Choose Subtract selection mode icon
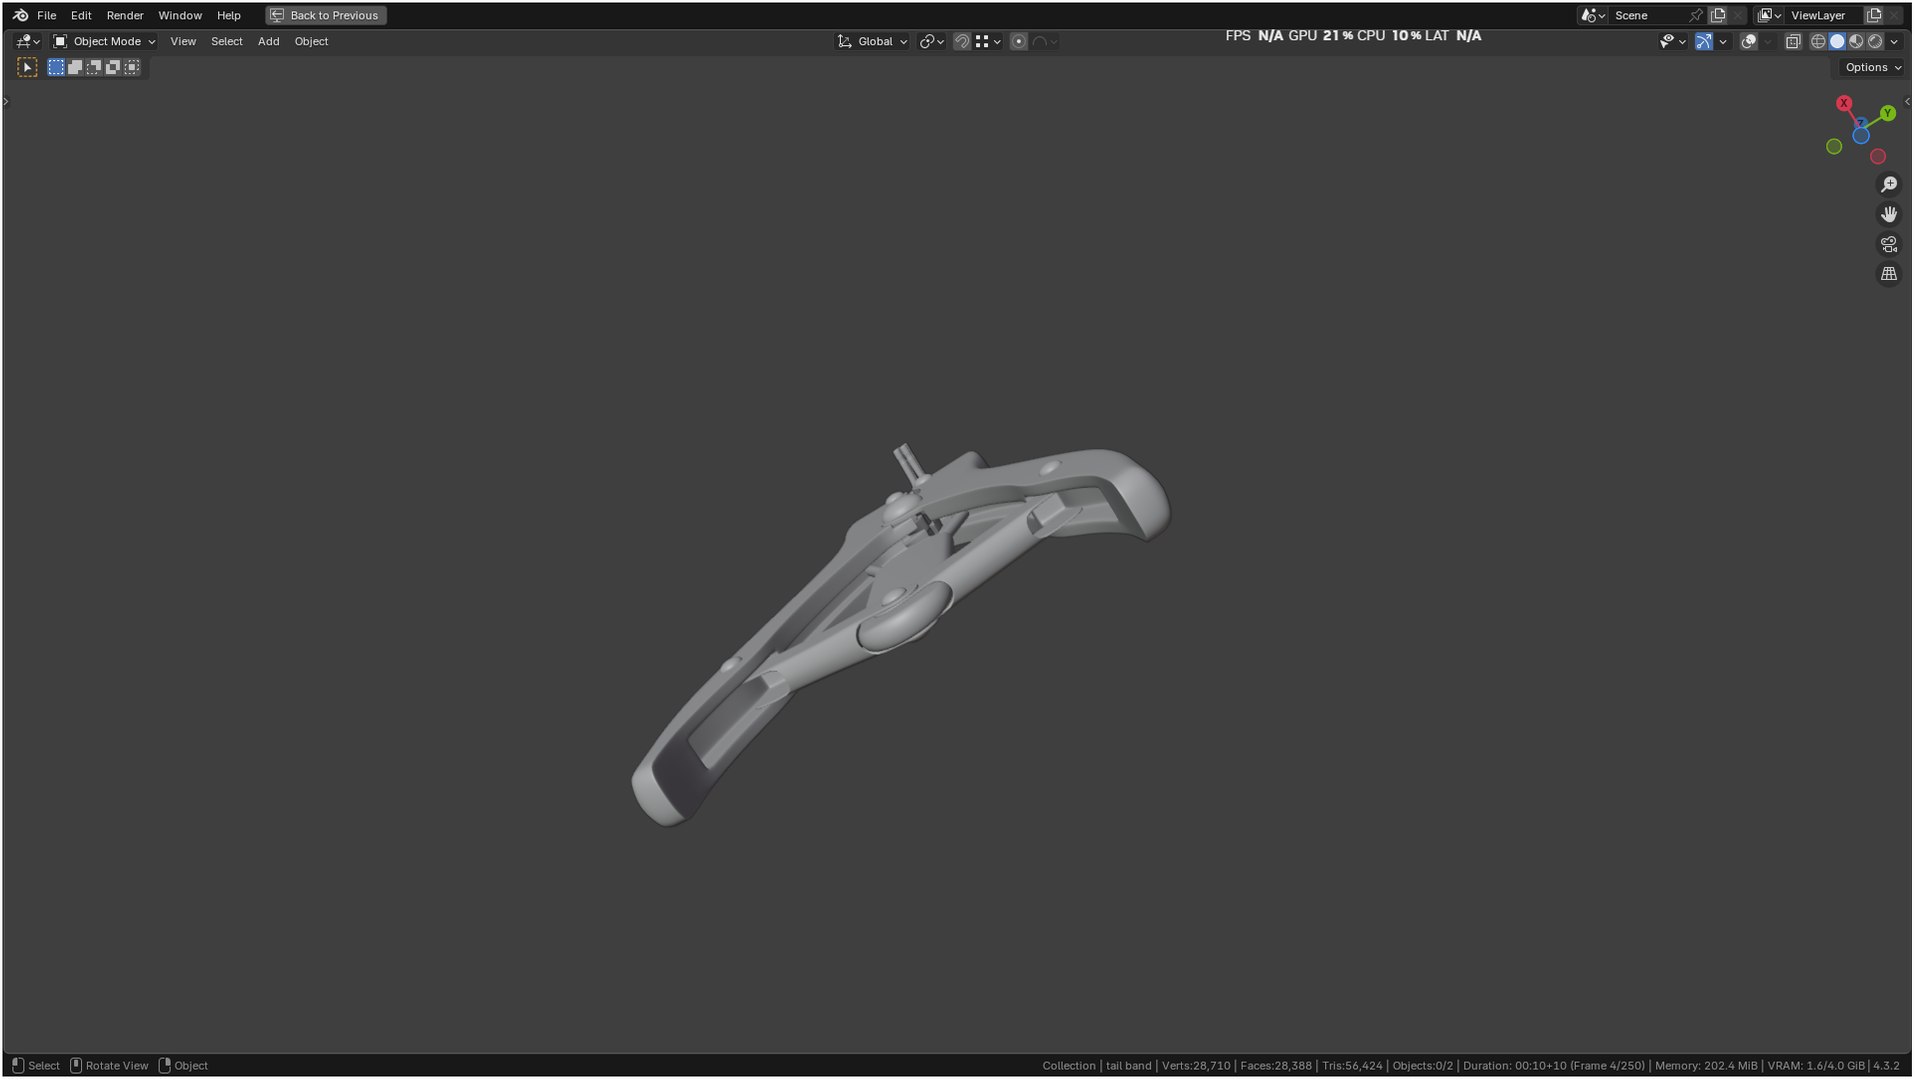The width and height of the screenshot is (1915, 1080). point(94,67)
